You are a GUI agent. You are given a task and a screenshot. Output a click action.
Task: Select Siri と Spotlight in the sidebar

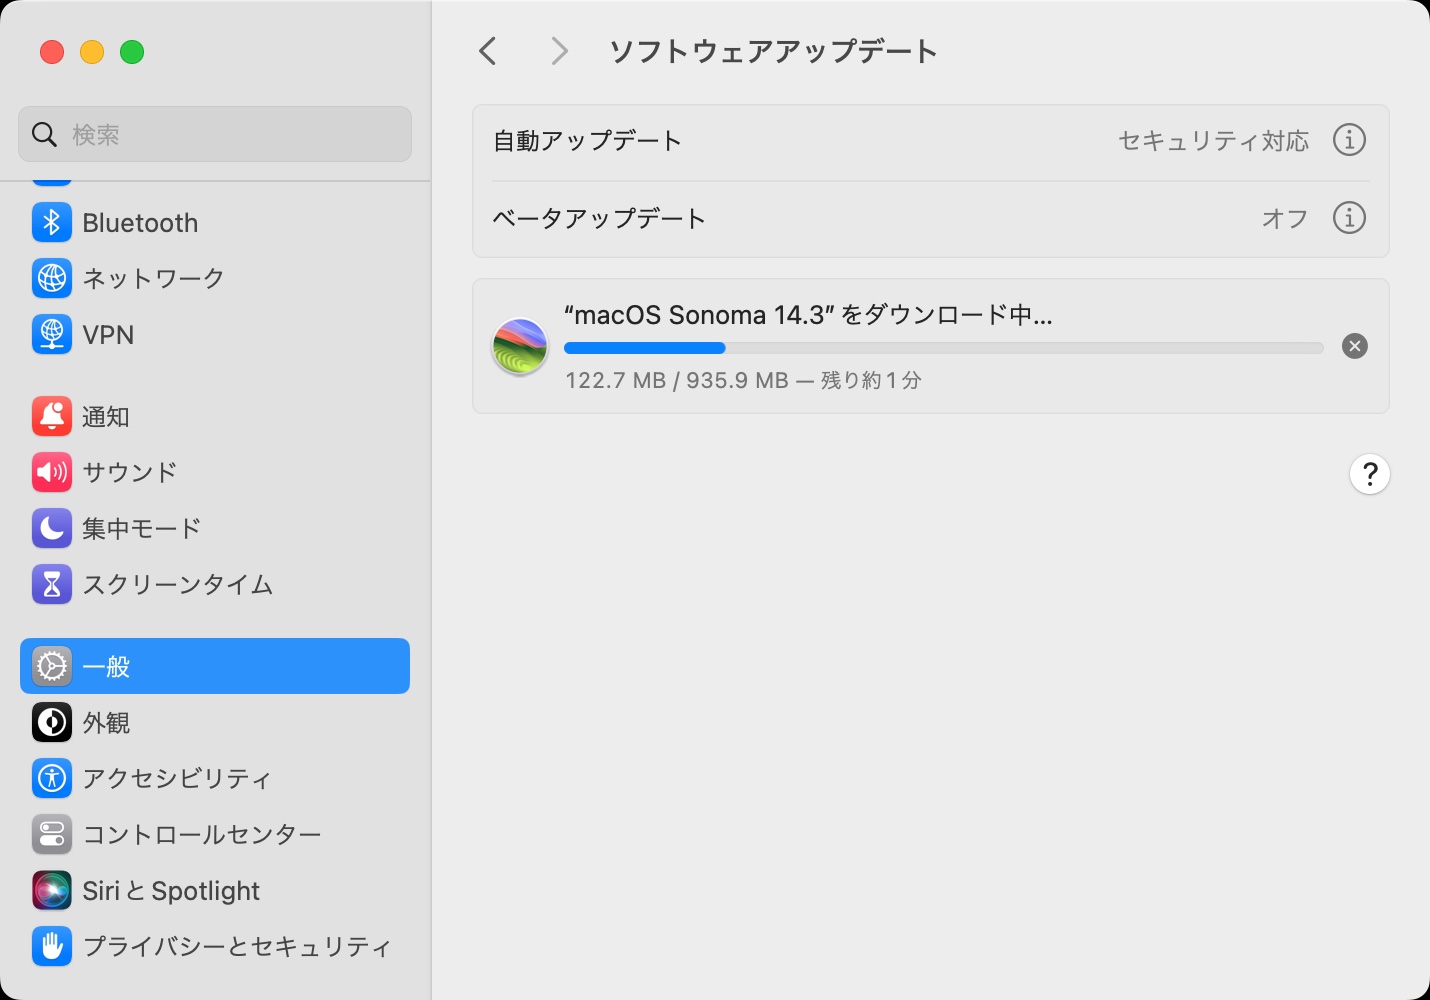pyautogui.click(x=215, y=890)
